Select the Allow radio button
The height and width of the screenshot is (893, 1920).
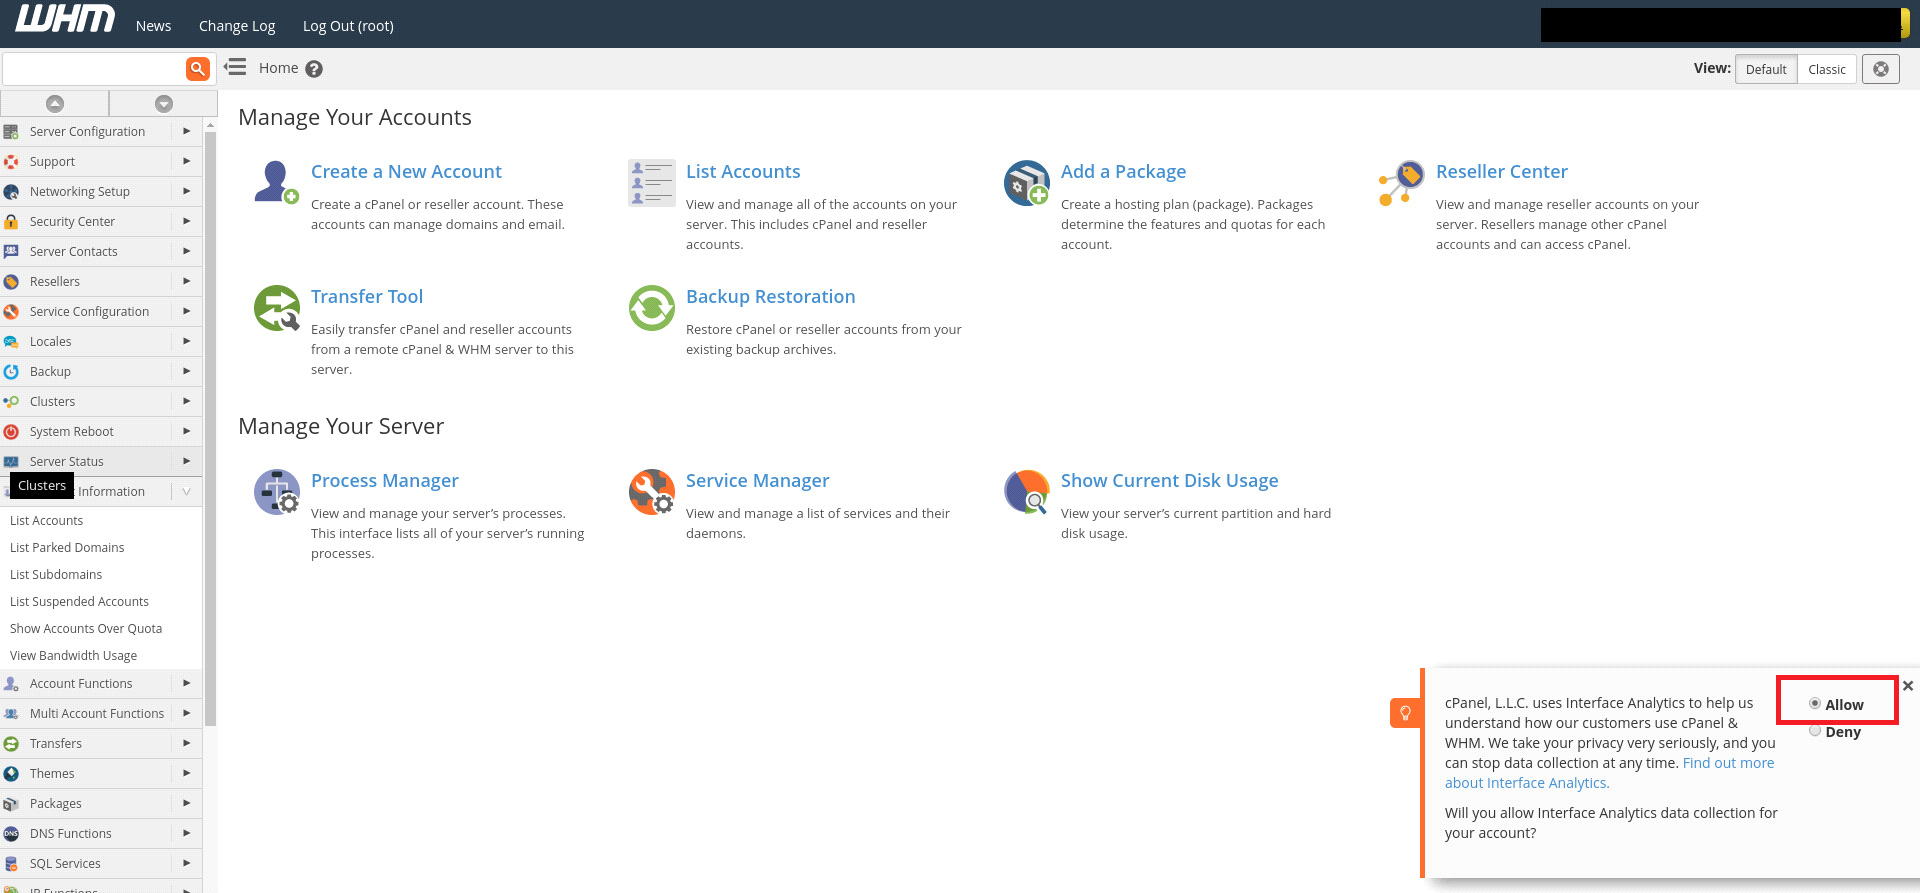[x=1814, y=704]
